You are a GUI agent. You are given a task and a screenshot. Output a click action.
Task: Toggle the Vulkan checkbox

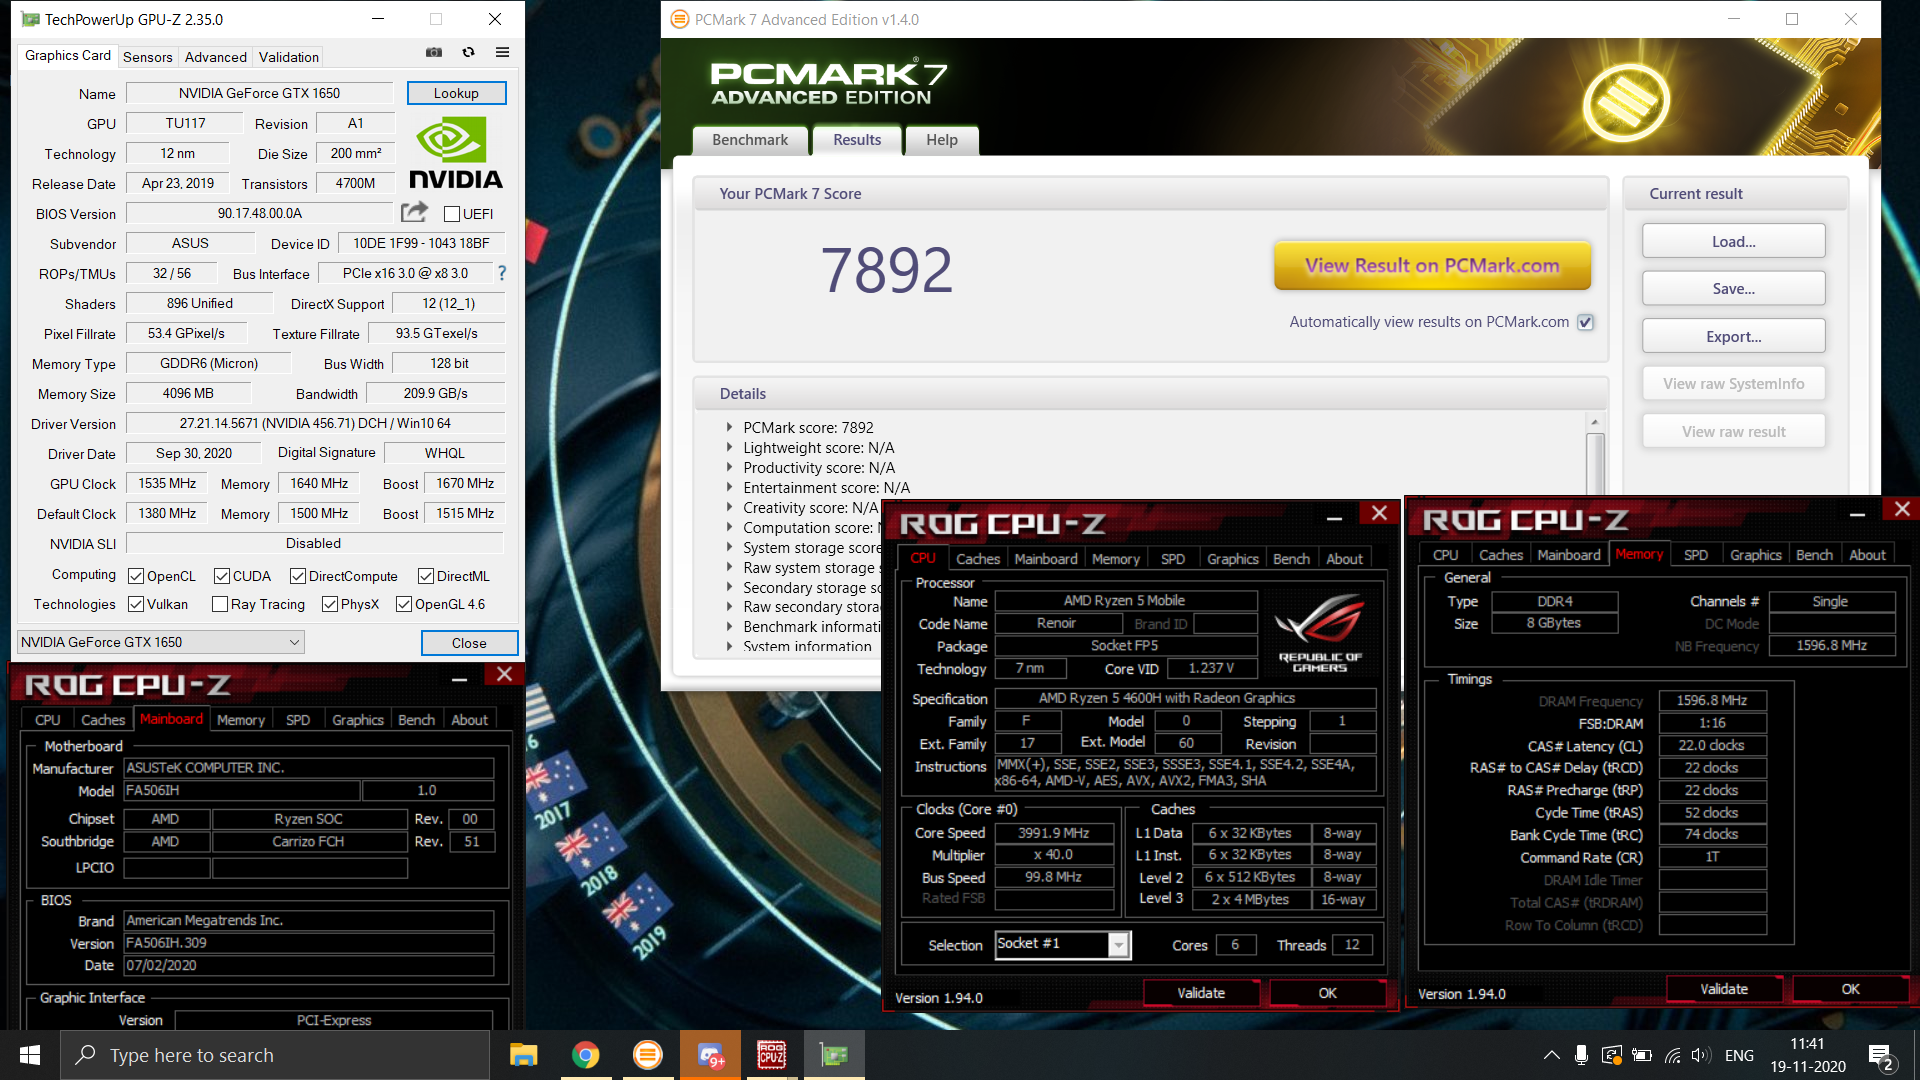(x=136, y=604)
